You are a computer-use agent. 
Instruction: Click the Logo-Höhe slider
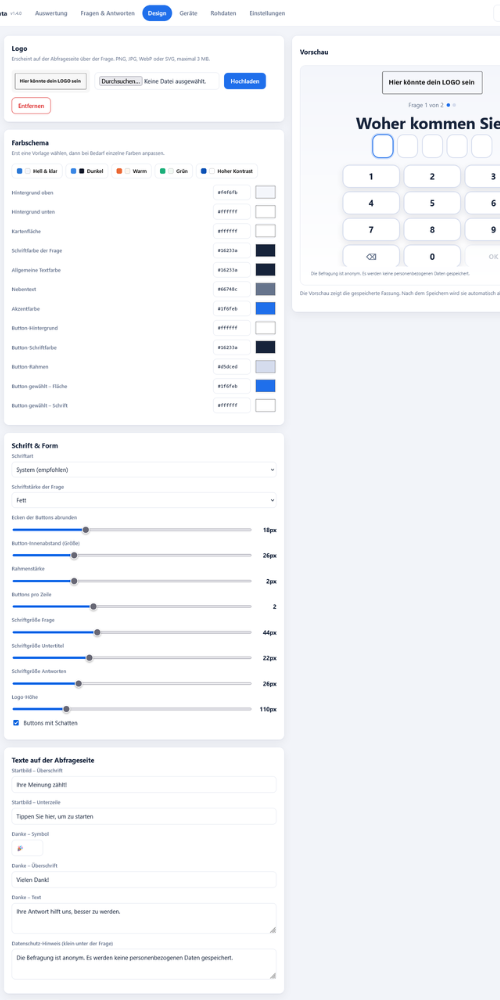pyautogui.click(x=132, y=709)
